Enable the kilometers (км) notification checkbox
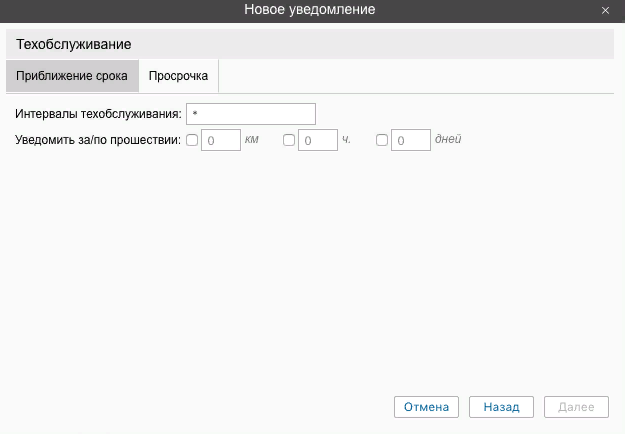The width and height of the screenshot is (625, 434). point(192,141)
